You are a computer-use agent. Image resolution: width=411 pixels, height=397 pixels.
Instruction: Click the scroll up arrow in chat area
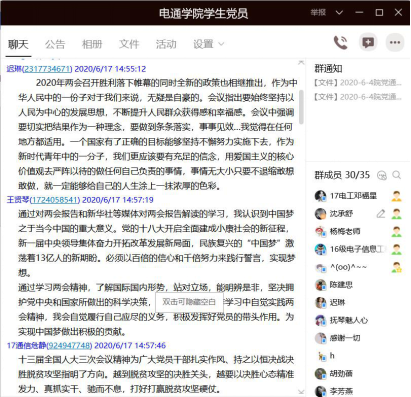[x=301, y=62]
